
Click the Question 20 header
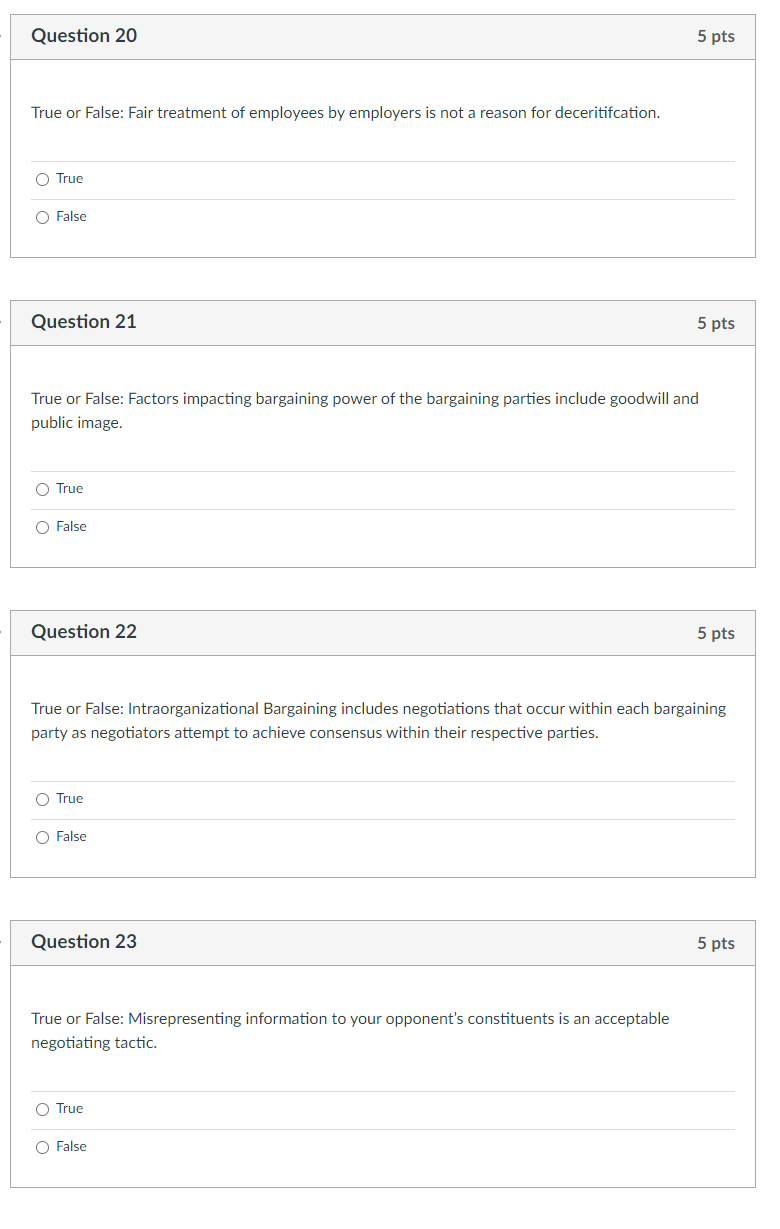click(x=84, y=36)
